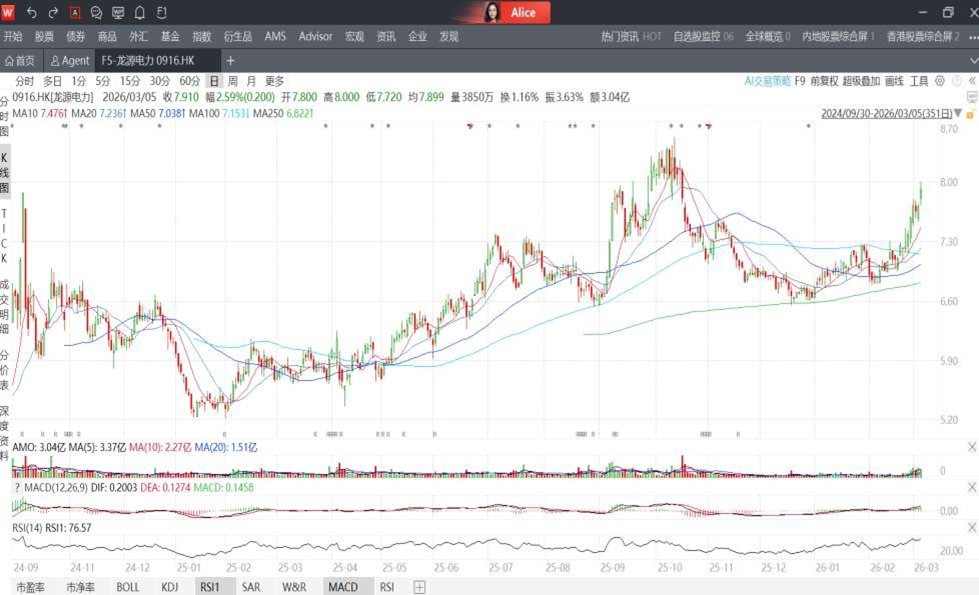Viewport: 979px width, 595px height.
Task: Open the MACD indicator help question mark
Action: [x=16, y=486]
